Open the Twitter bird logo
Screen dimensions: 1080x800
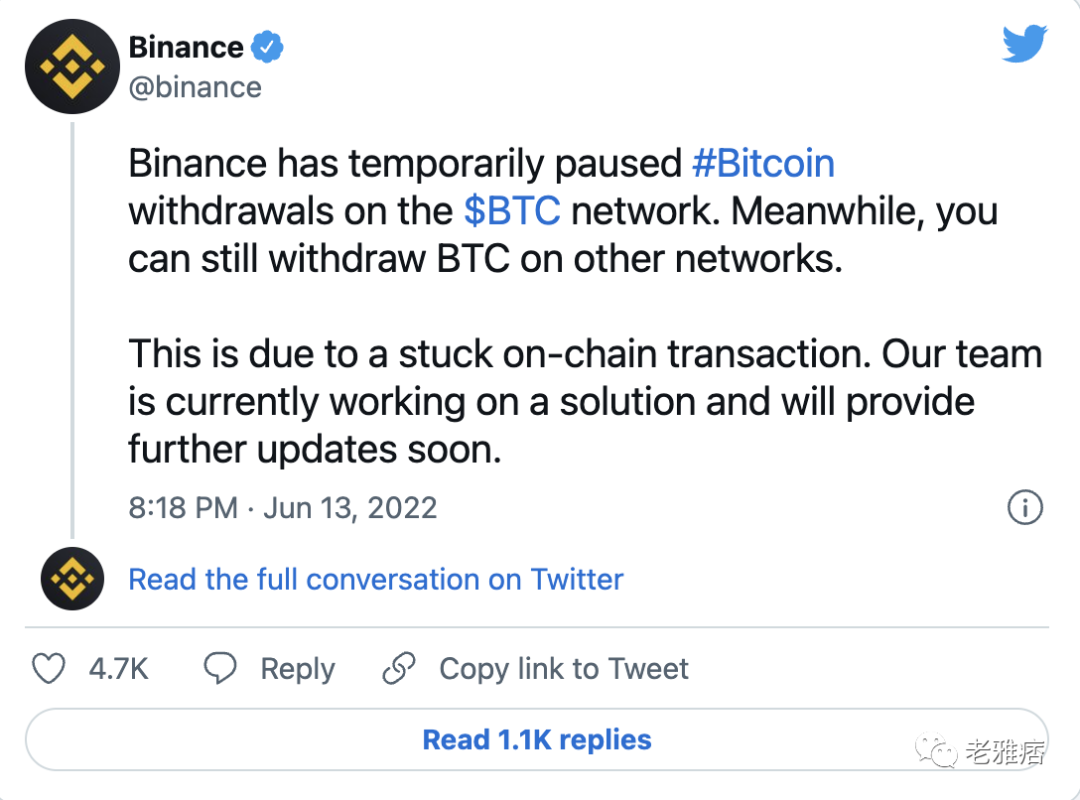pos(1023,44)
